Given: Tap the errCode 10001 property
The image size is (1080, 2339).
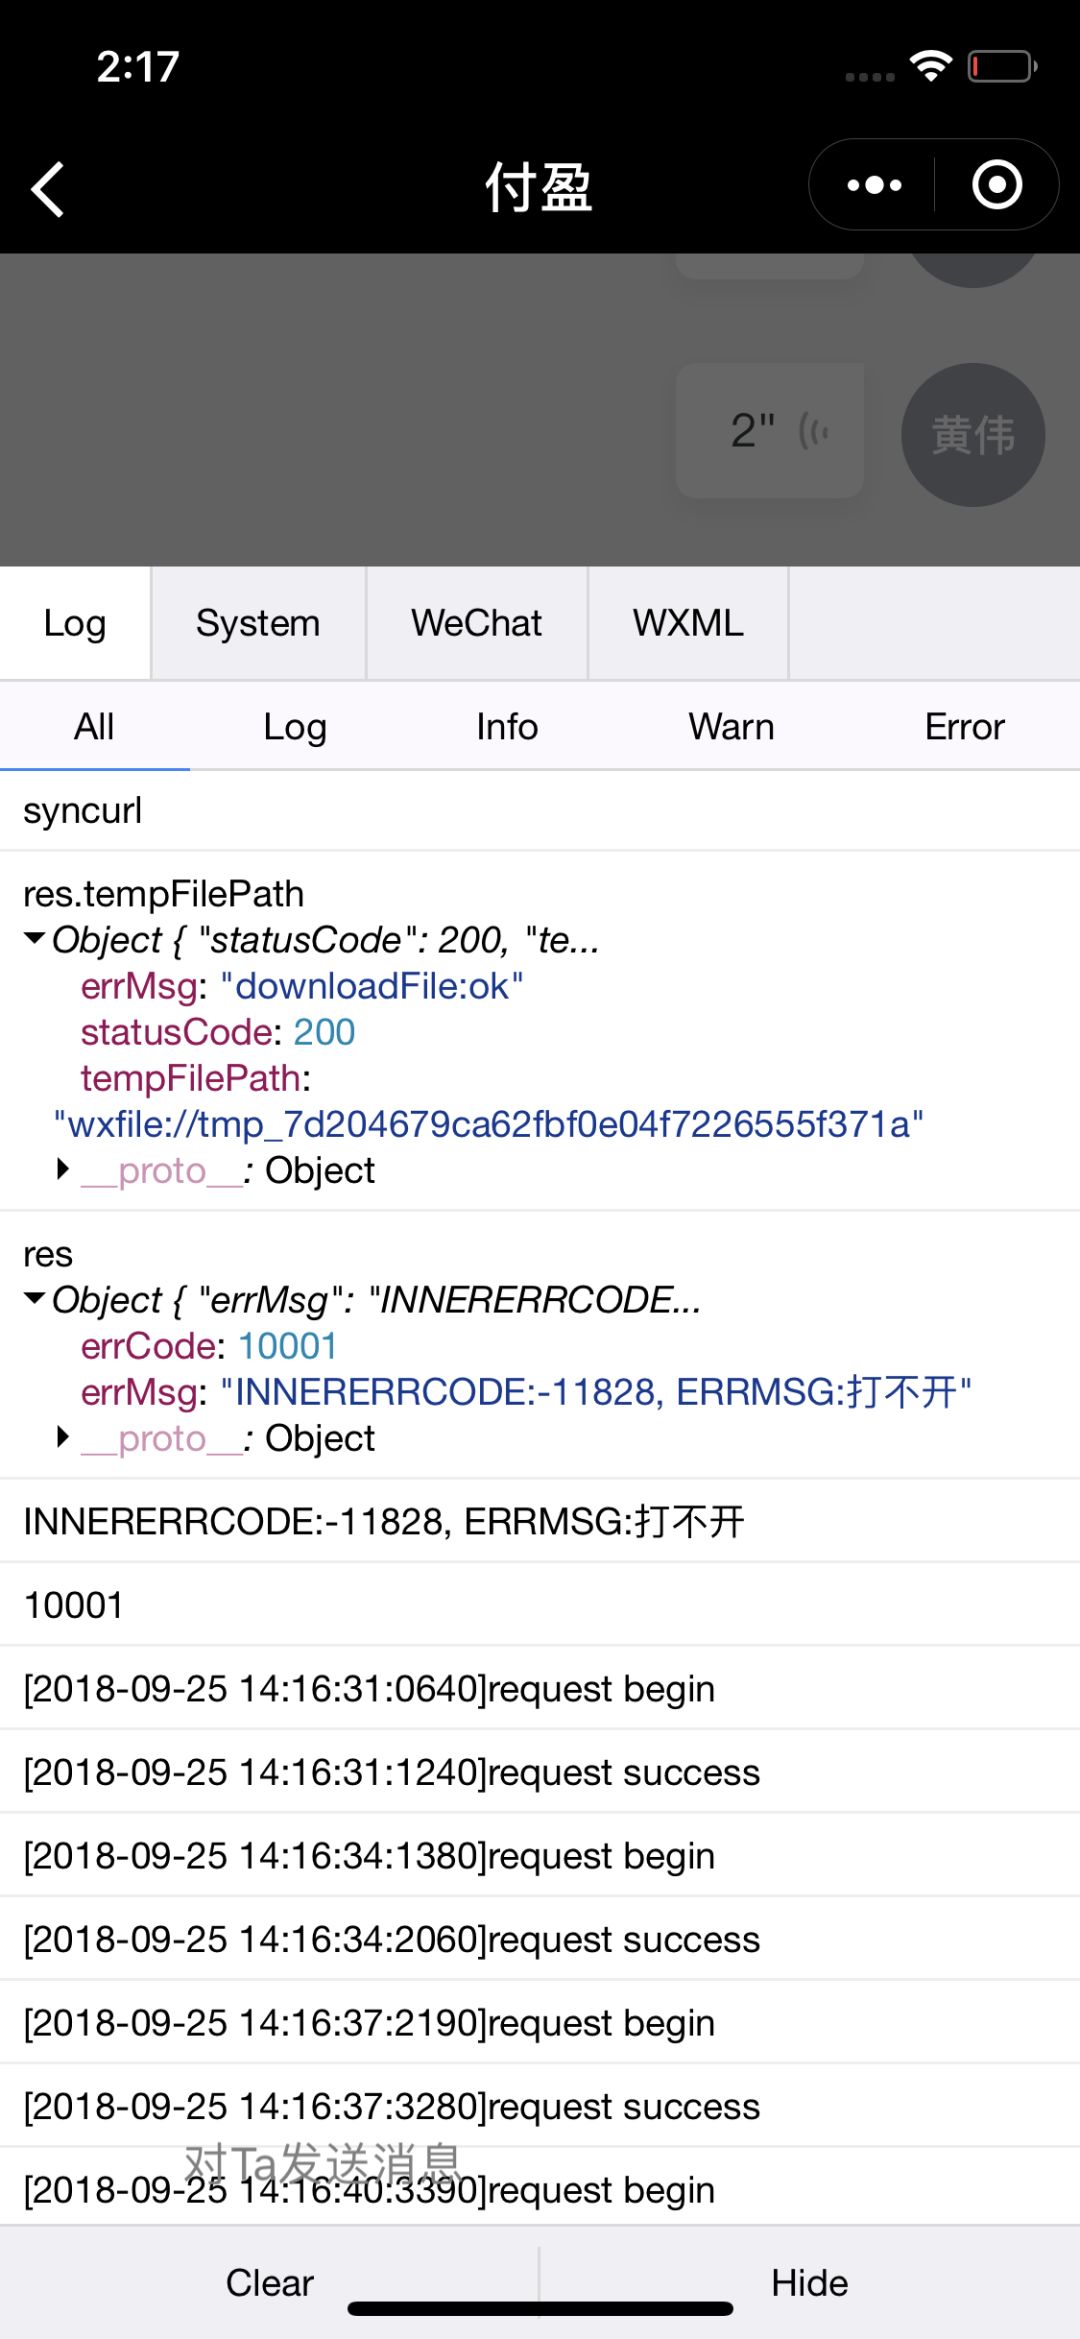Looking at the screenshot, I should (209, 1346).
